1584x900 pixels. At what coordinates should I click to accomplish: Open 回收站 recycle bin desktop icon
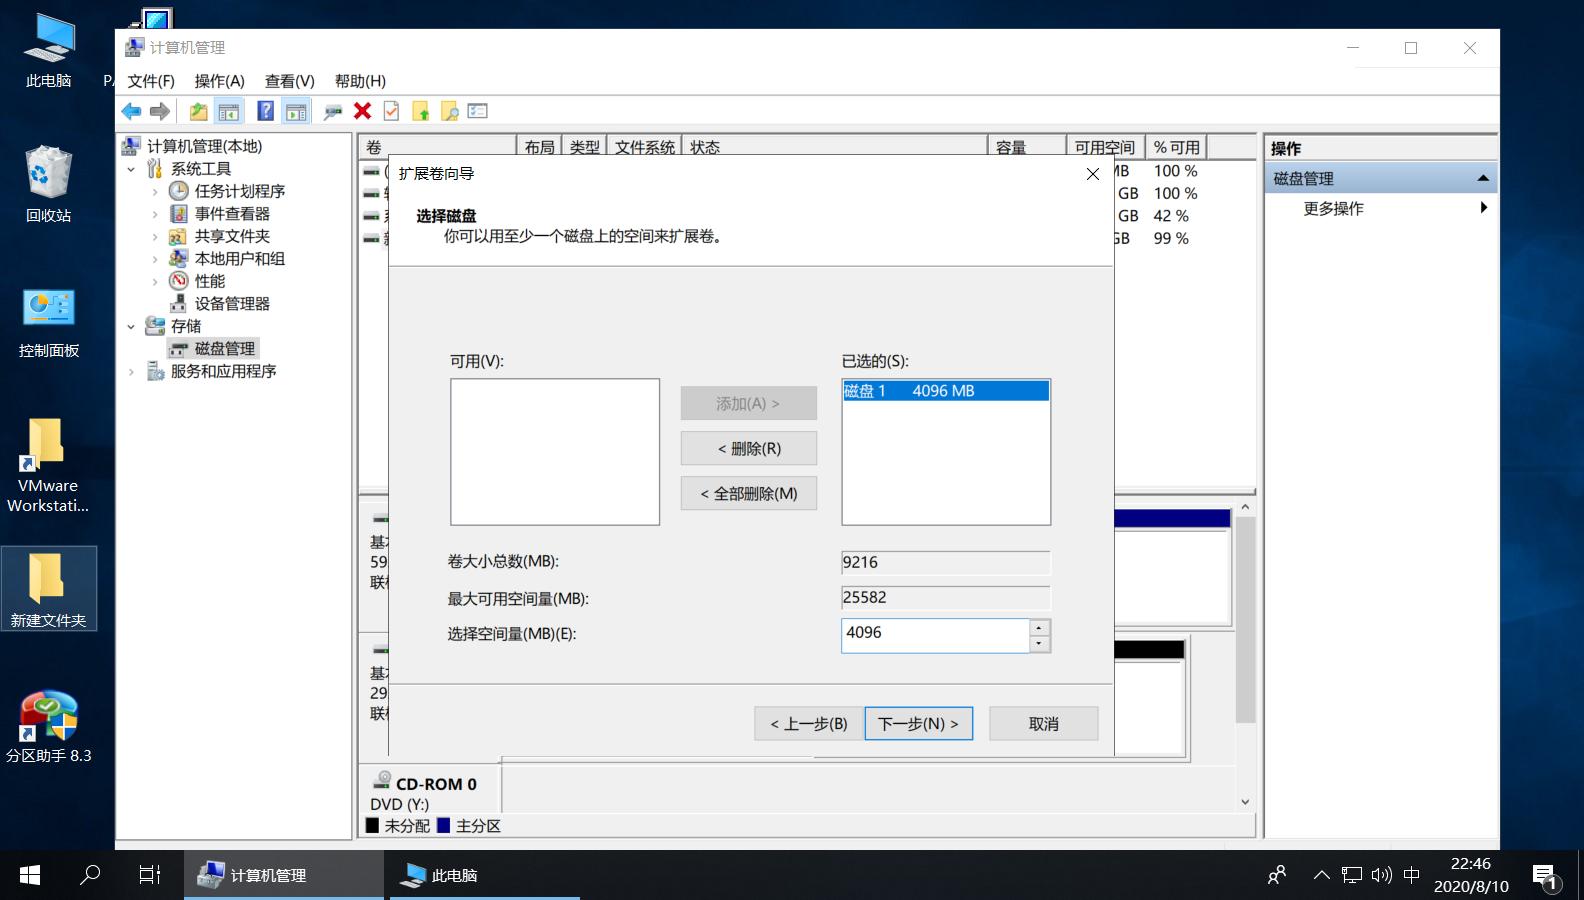coord(49,184)
